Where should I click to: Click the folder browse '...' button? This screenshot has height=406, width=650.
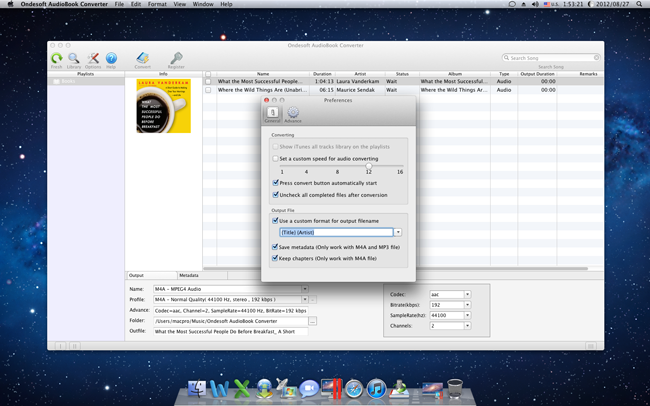[x=313, y=321]
